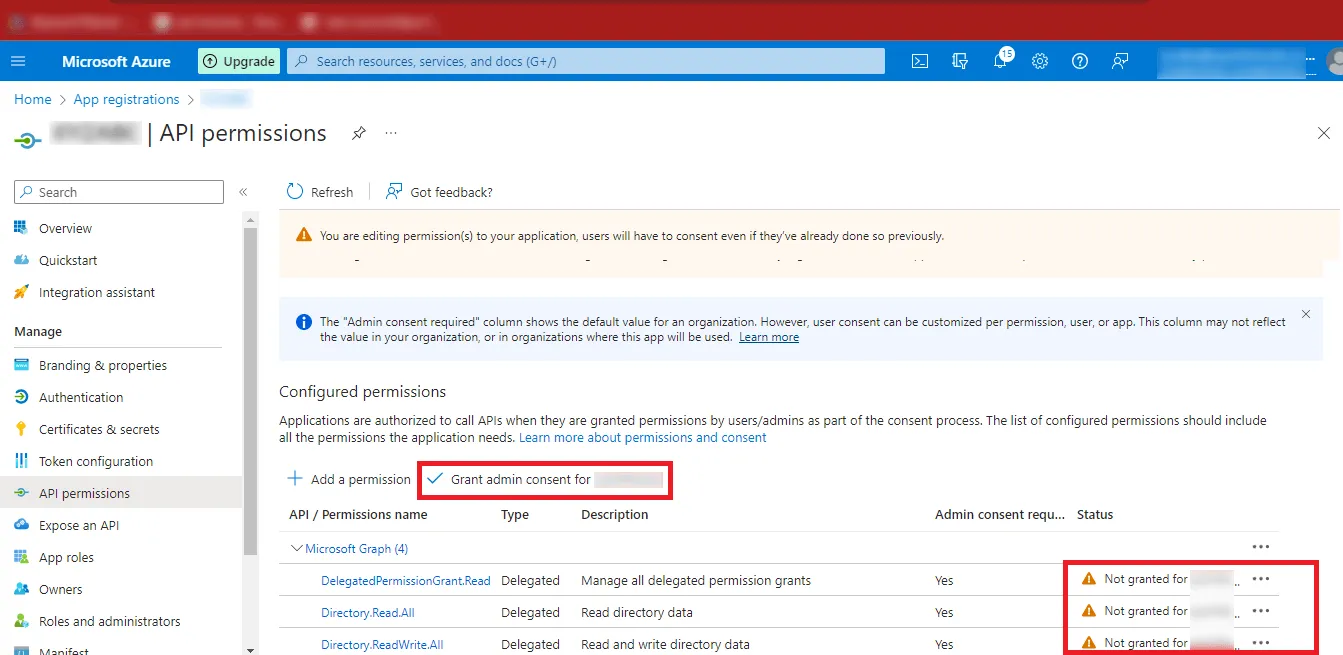This screenshot has height=655, width=1343.
Task: Open directories and subscriptions filter icon
Action: 960,61
